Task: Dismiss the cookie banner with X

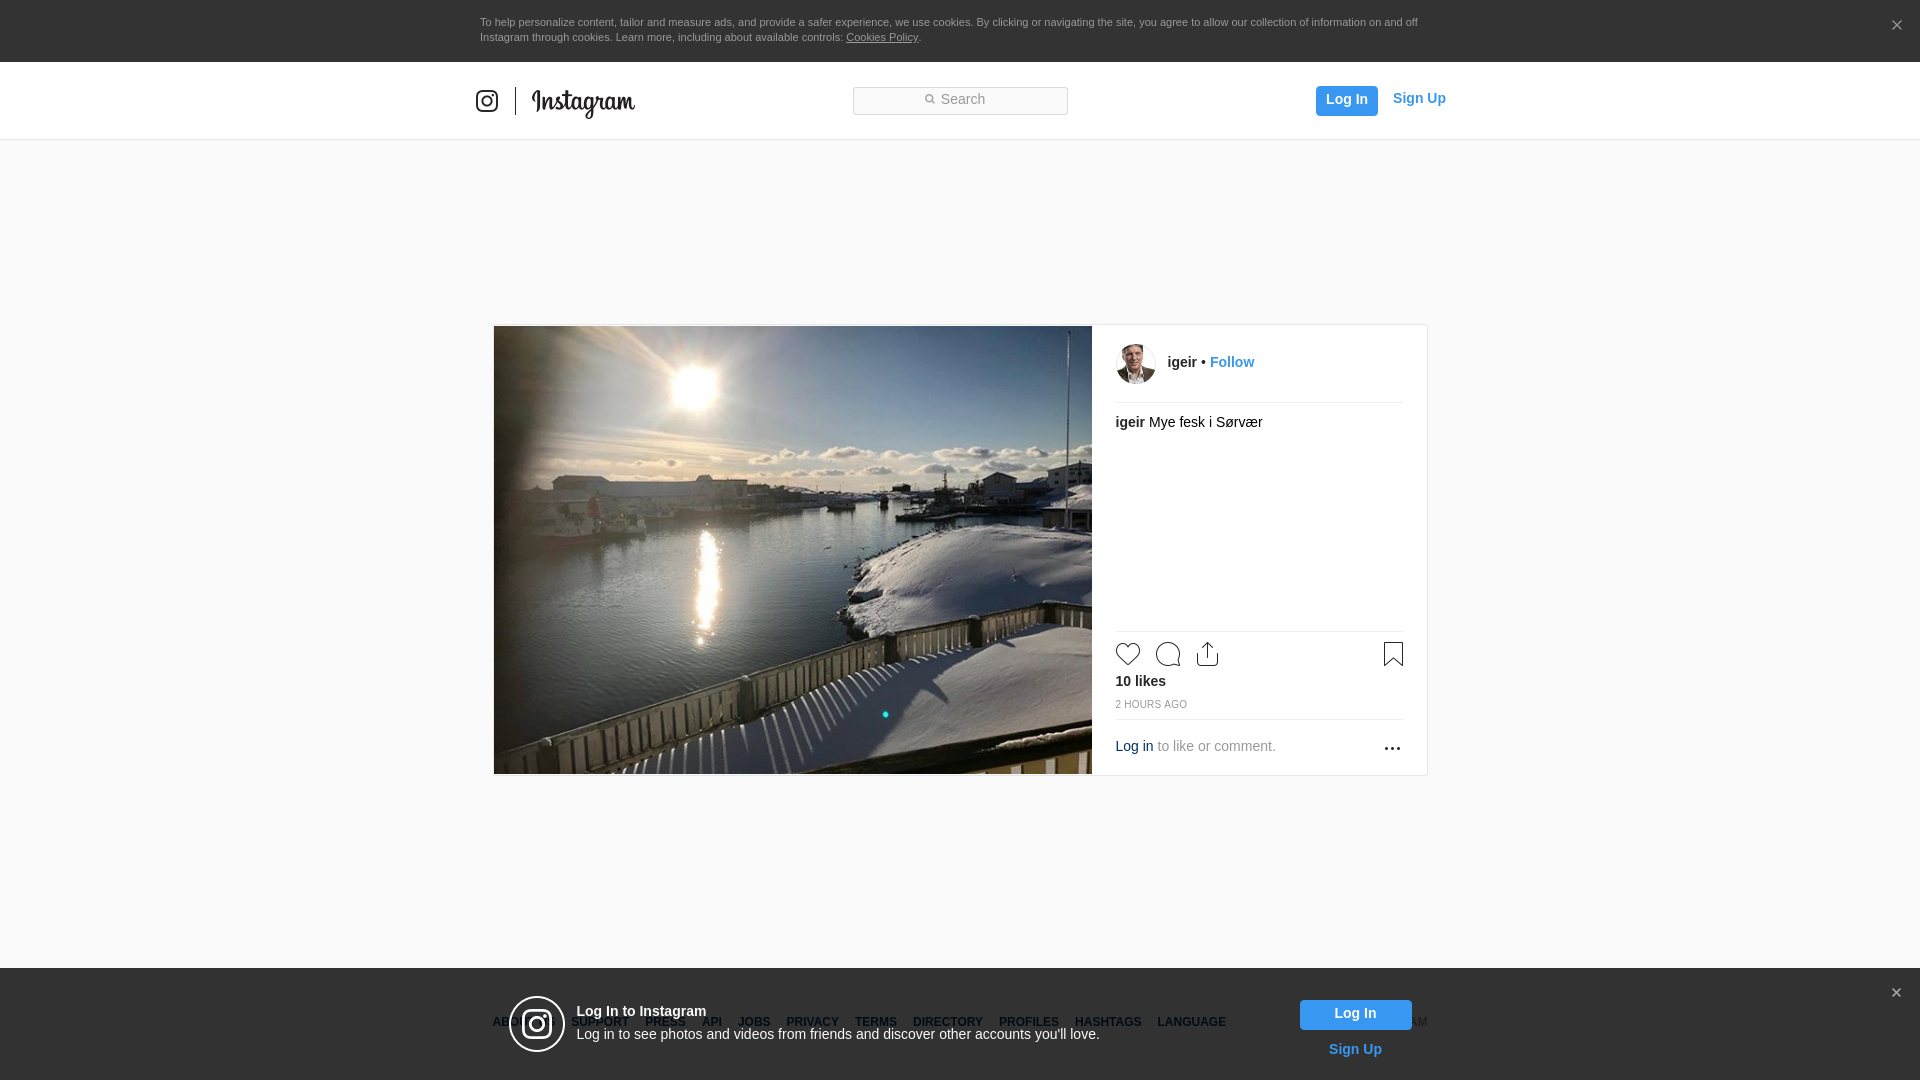Action: click(x=1896, y=26)
